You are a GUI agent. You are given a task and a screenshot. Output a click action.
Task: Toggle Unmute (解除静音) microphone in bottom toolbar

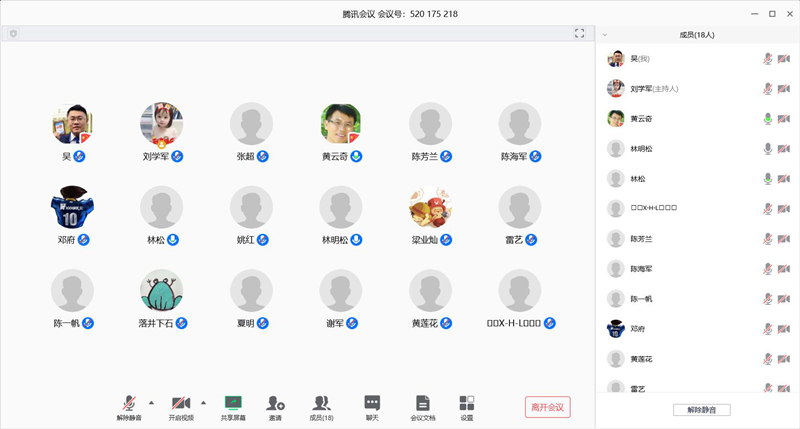[x=129, y=403]
